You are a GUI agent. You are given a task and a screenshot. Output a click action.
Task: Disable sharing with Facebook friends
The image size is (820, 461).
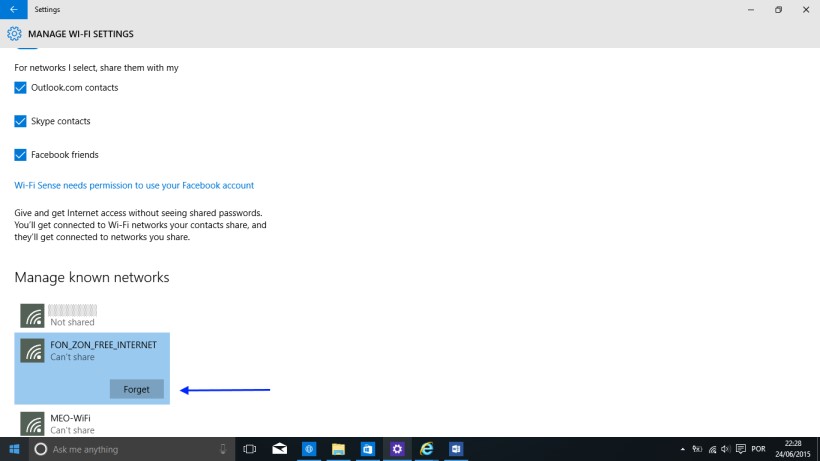pyautogui.click(x=20, y=155)
